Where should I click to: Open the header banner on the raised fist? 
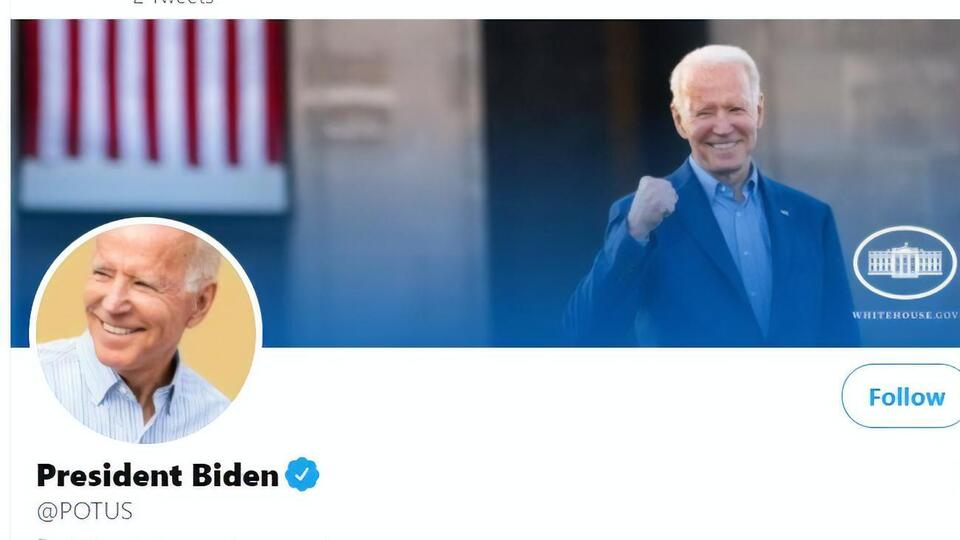(x=652, y=207)
